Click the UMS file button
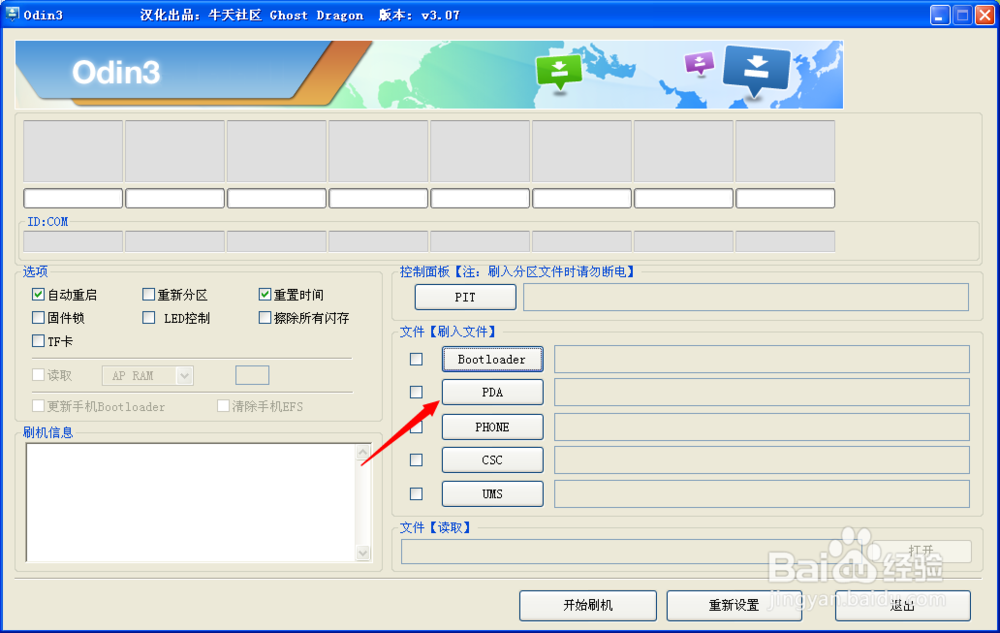This screenshot has height=633, width=1000. (x=492, y=493)
